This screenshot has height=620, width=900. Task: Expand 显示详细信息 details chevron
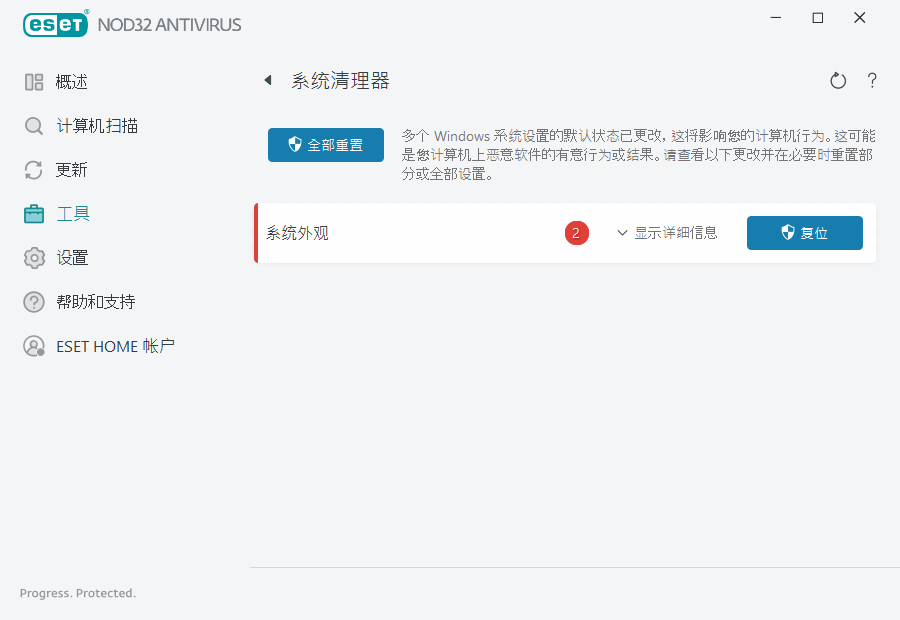tap(622, 233)
